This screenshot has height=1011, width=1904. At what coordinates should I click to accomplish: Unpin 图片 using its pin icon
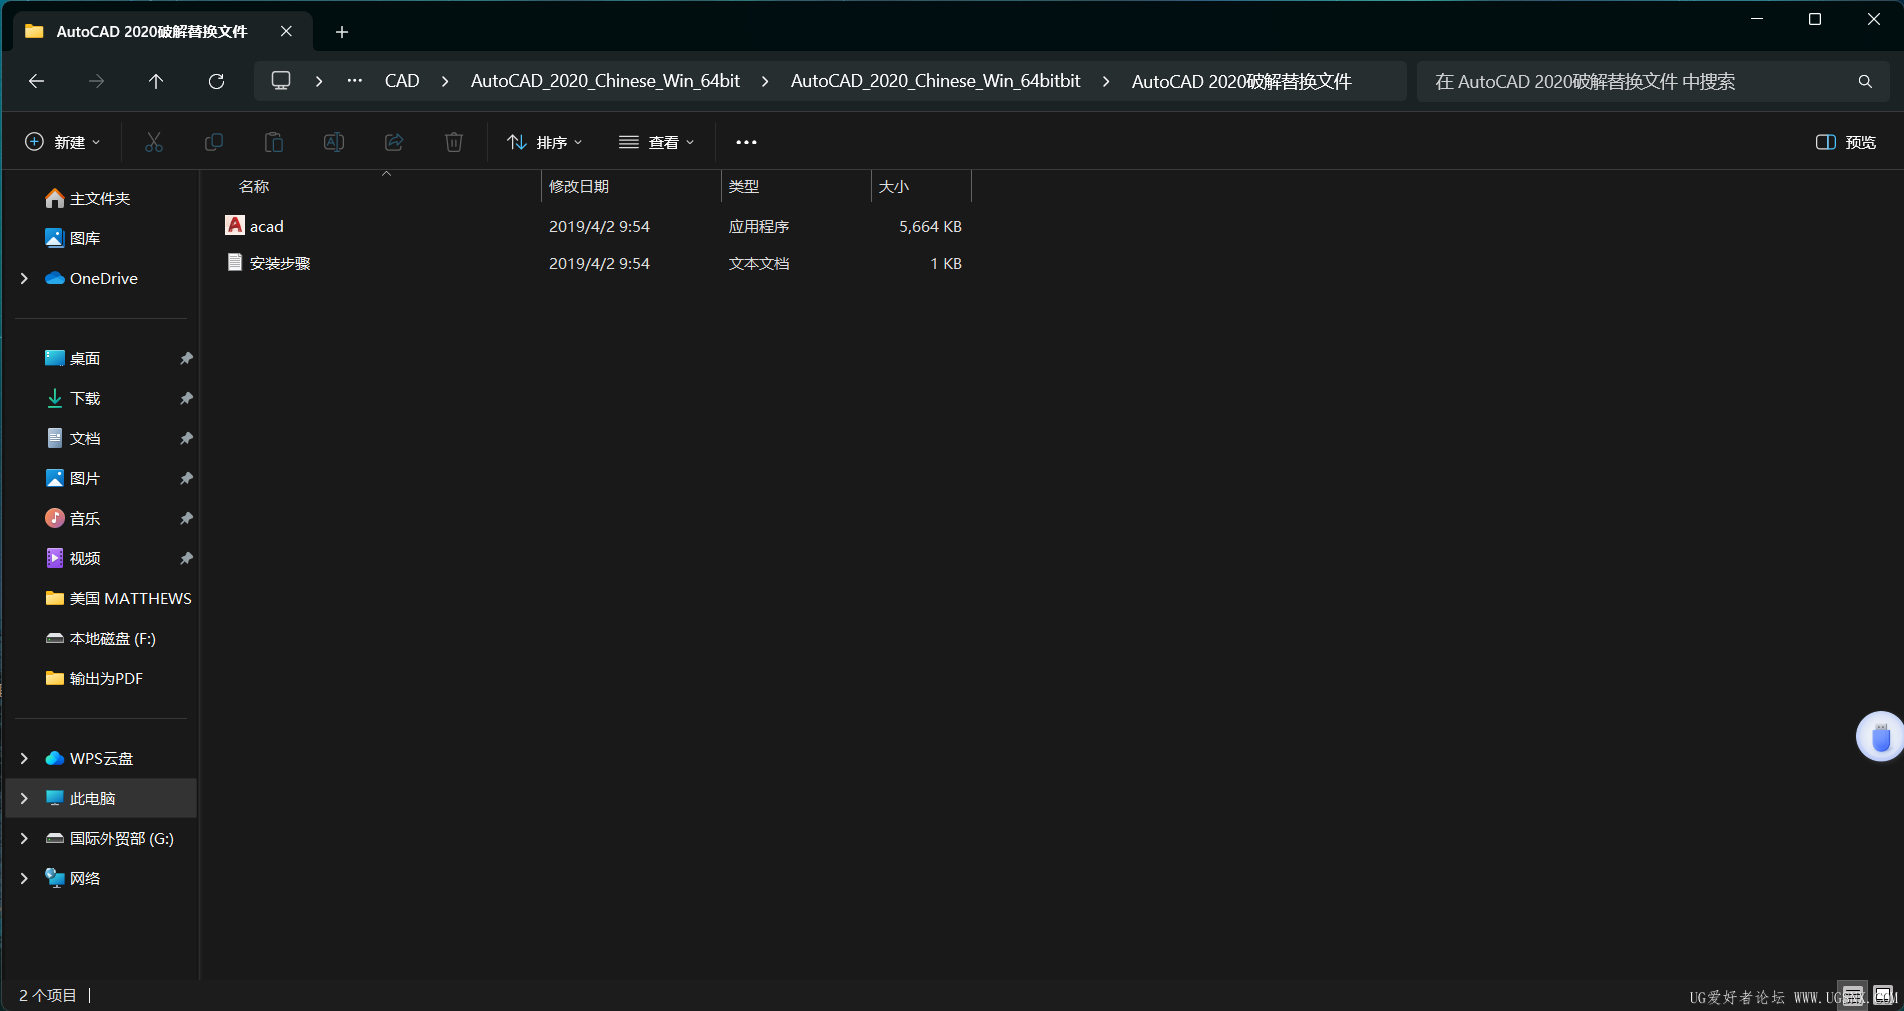(x=186, y=478)
